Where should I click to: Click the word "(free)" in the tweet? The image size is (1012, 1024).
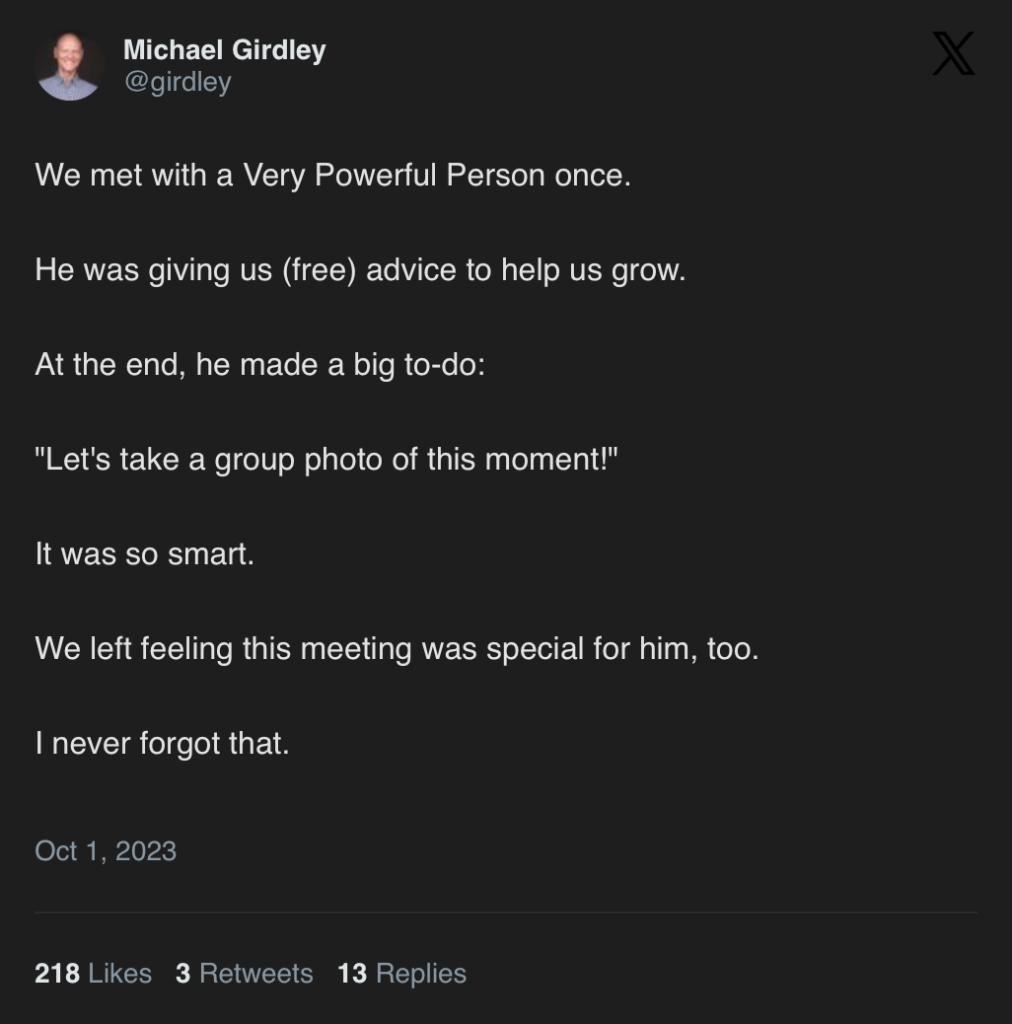[x=324, y=270]
